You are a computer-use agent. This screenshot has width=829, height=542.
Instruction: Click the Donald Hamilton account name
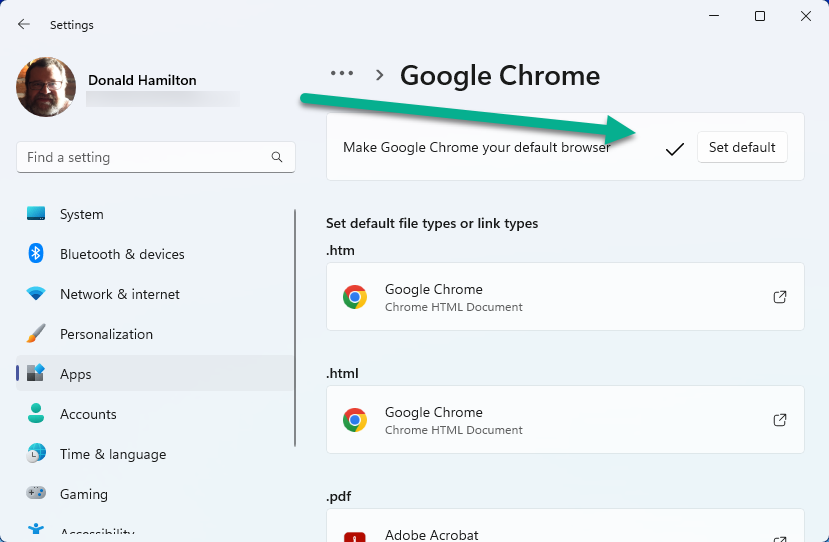[142, 80]
